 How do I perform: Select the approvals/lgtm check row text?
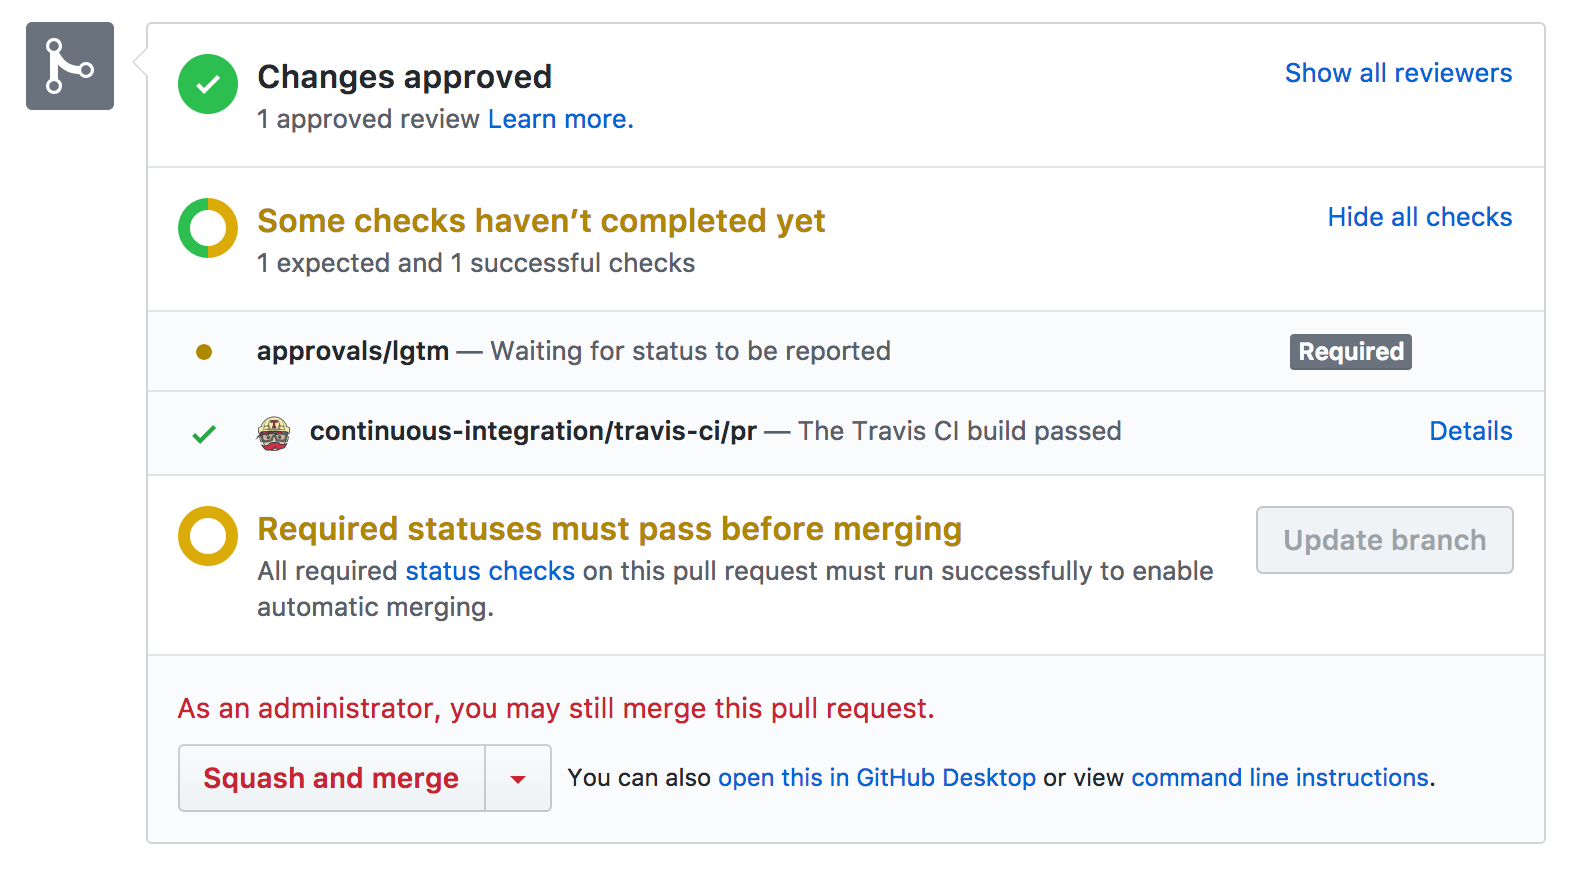tap(352, 351)
